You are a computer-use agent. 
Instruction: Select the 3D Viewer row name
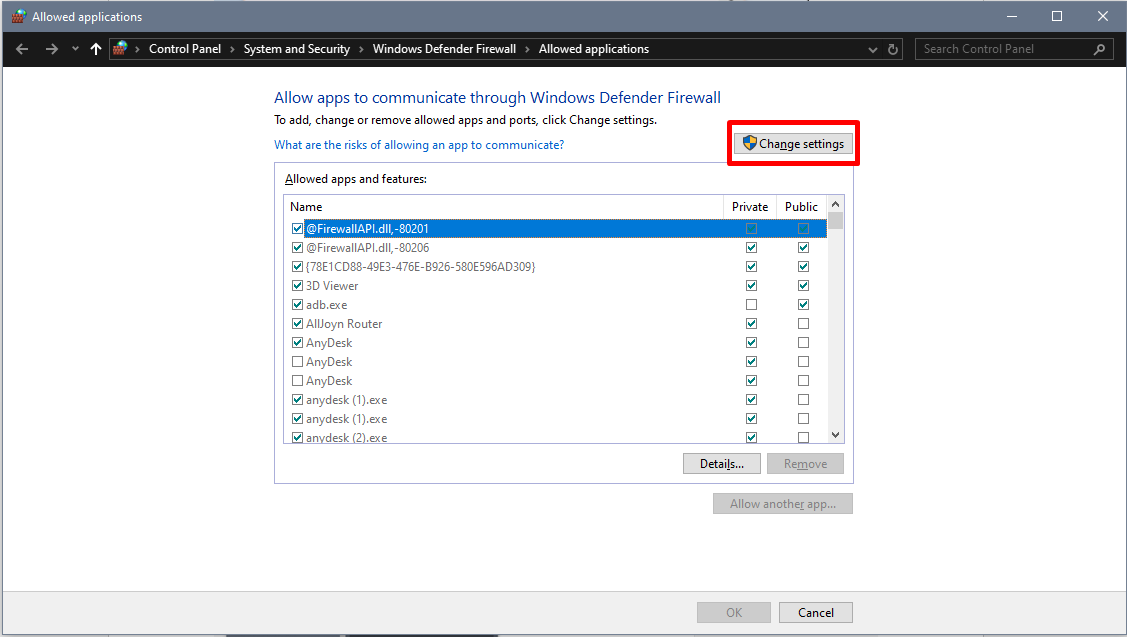pyautogui.click(x=332, y=285)
